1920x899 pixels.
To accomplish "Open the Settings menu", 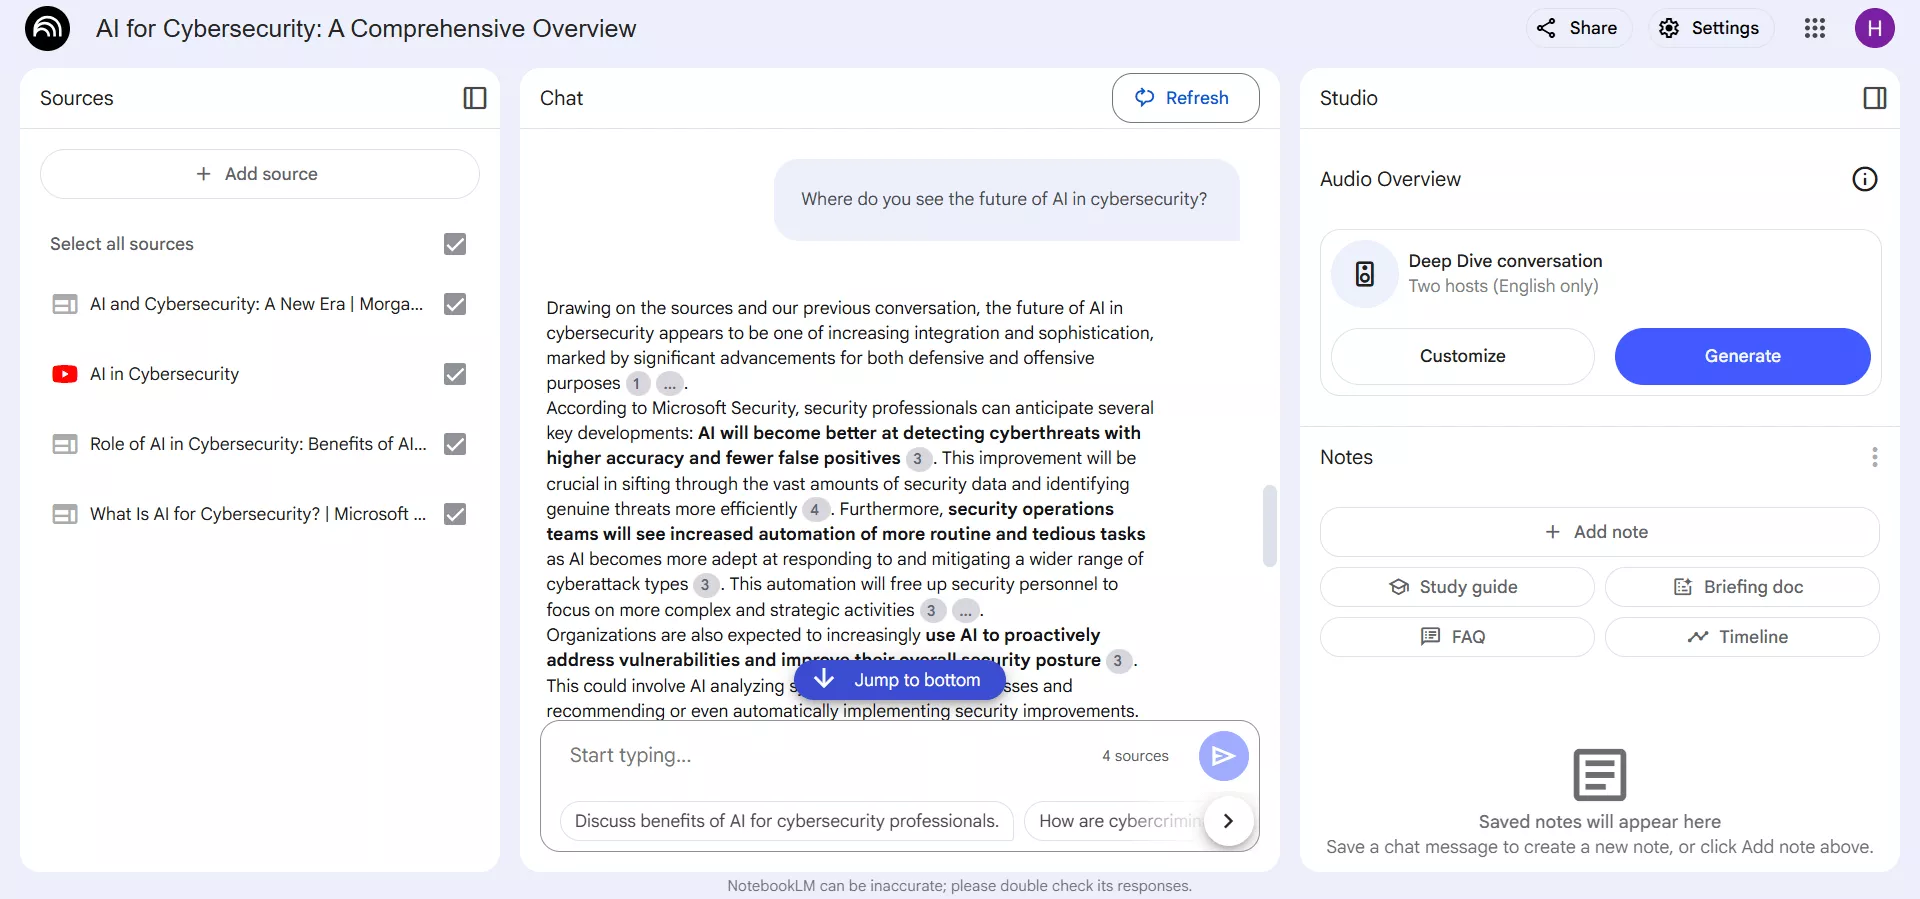I will pyautogui.click(x=1710, y=28).
